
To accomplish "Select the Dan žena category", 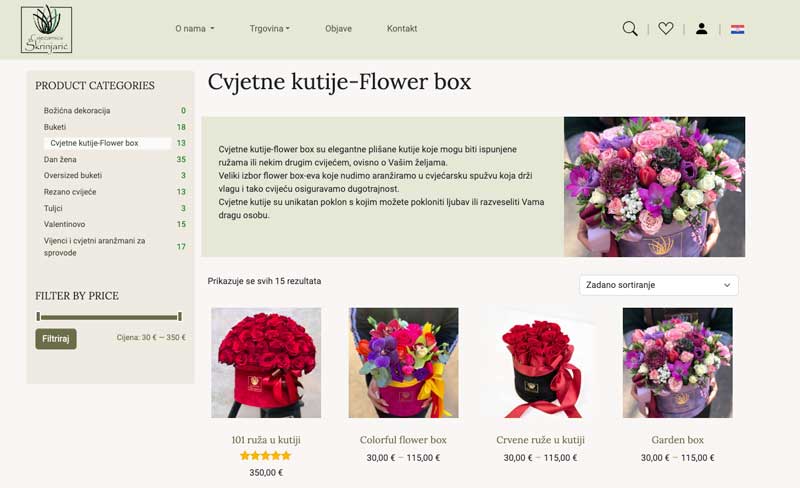I will 60,159.
